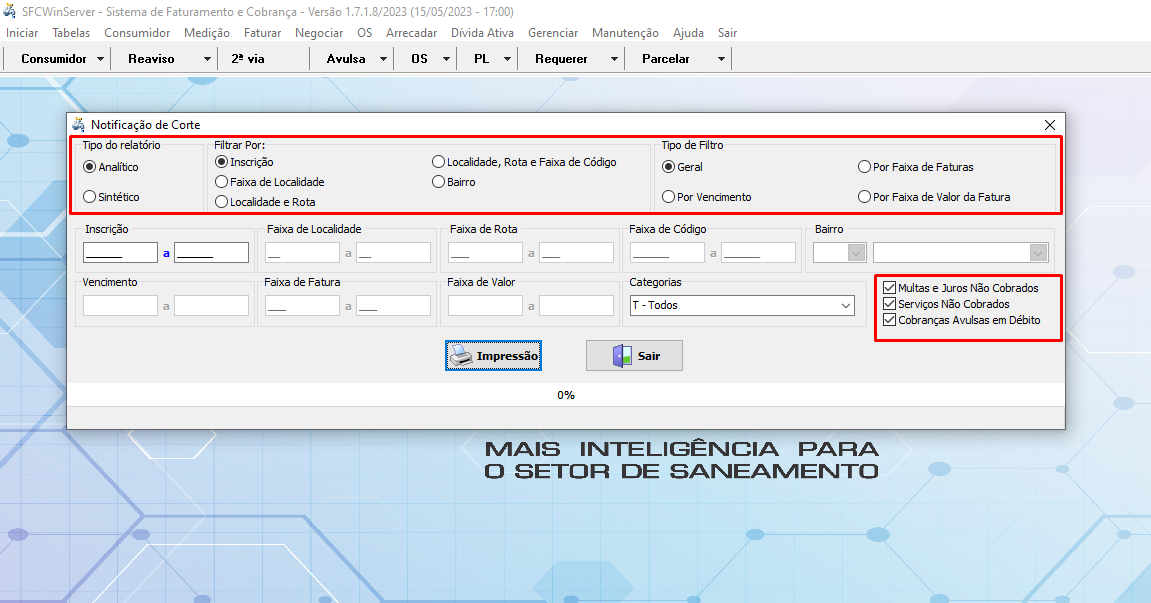
Task: Select Faixa de Localidade filter option
Action: pyautogui.click(x=222, y=182)
